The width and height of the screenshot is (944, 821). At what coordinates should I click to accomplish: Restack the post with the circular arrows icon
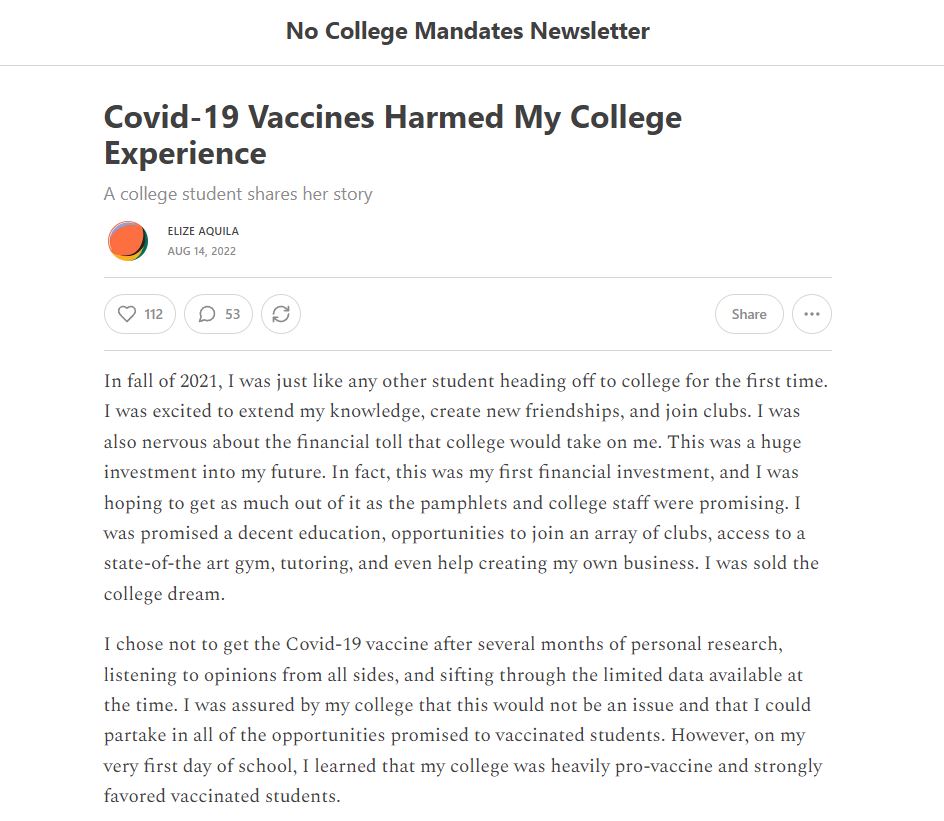pos(281,314)
